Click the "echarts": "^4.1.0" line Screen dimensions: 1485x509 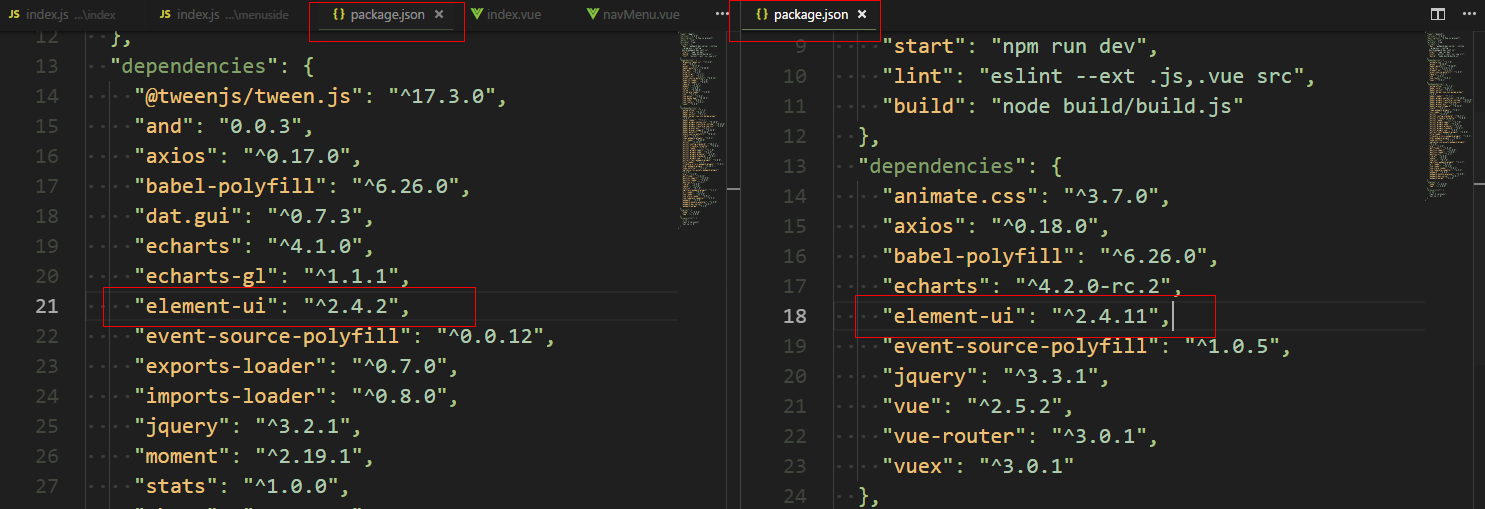pos(252,246)
